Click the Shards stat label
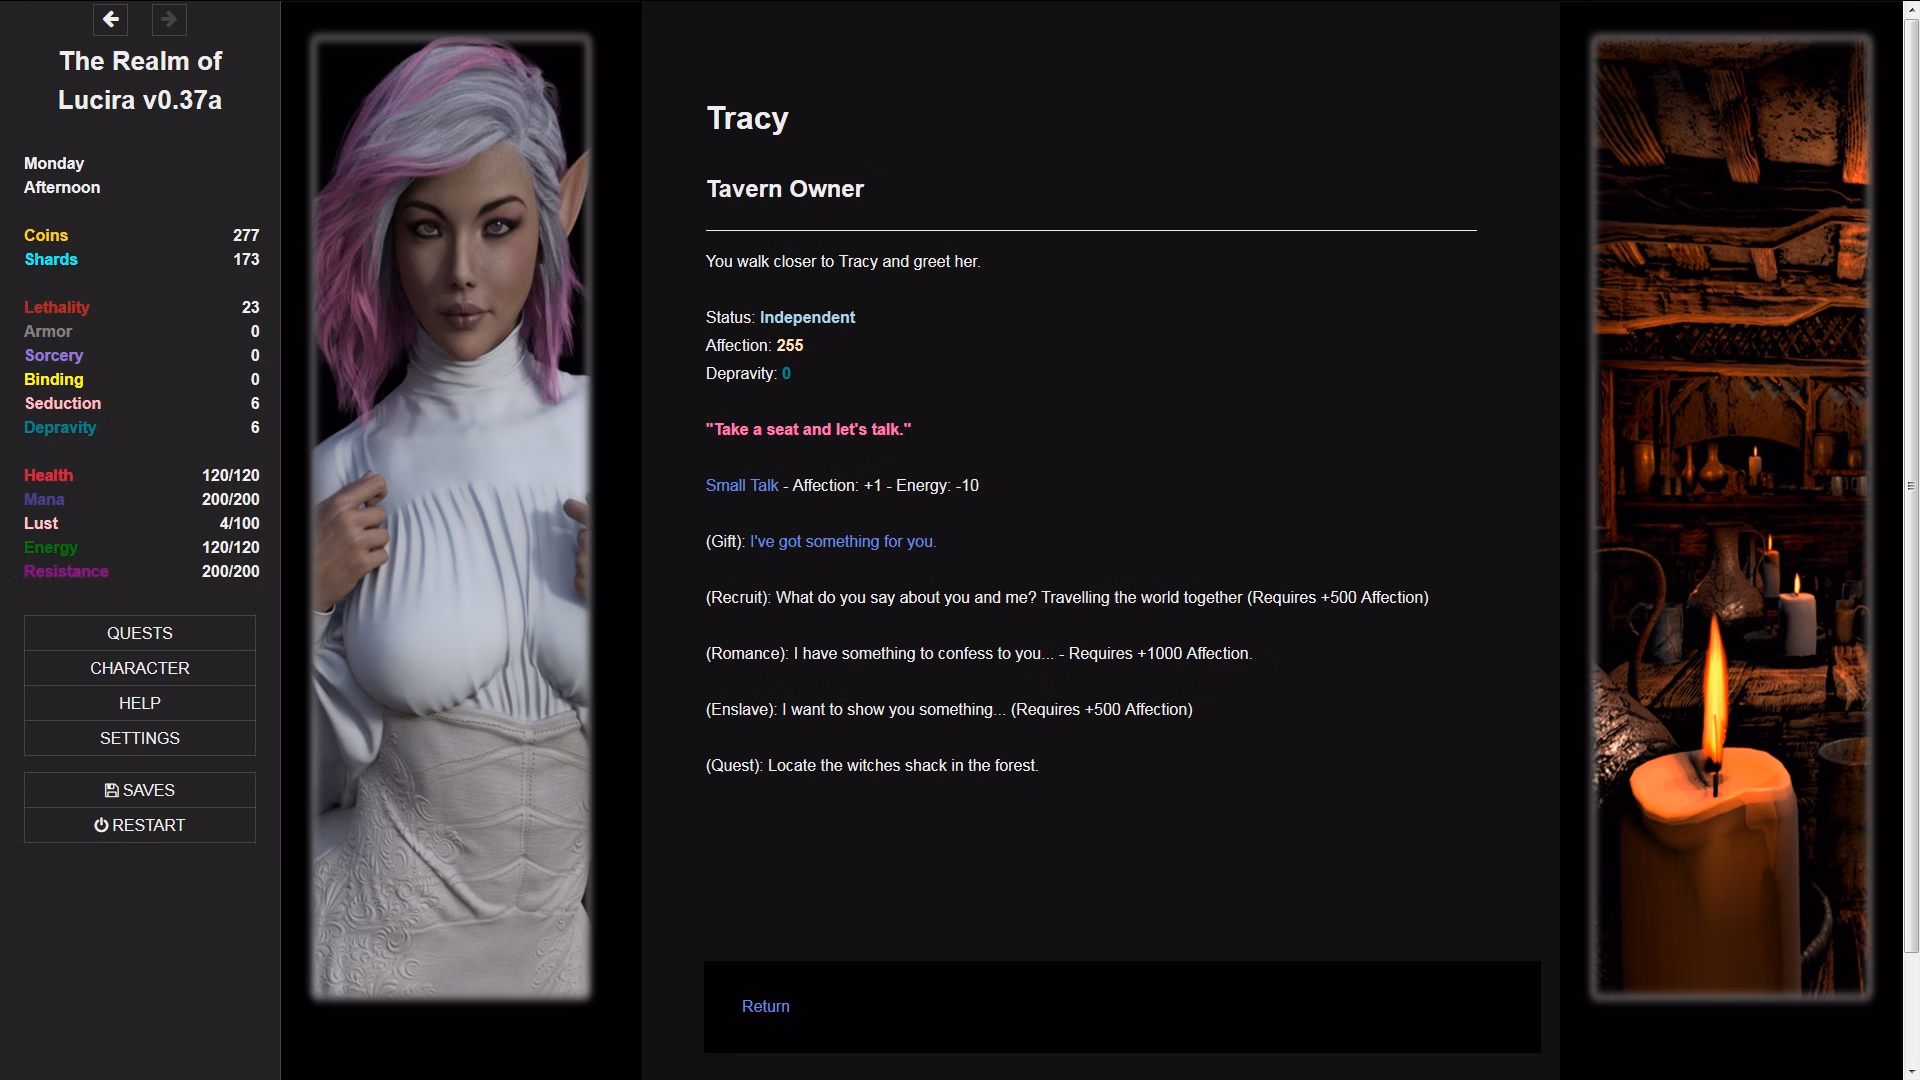Image resolution: width=1920 pixels, height=1080 pixels. click(51, 259)
